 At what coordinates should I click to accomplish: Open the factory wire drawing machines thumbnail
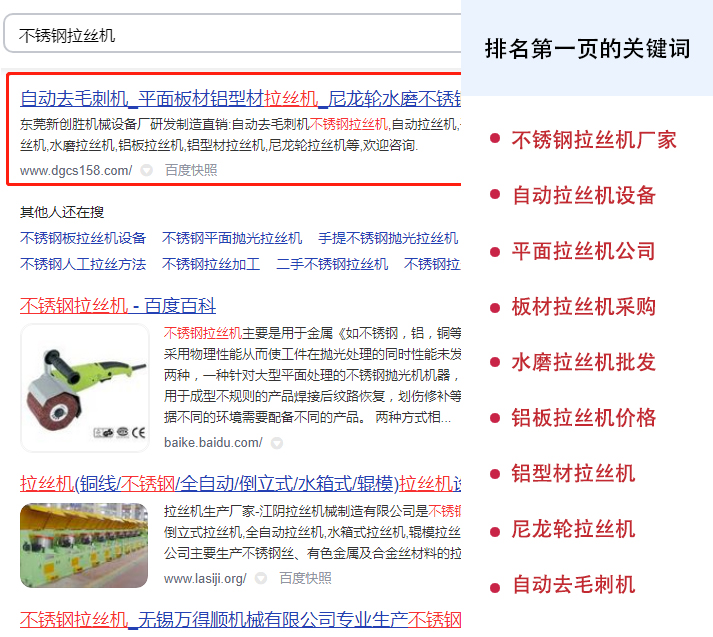pyautogui.click(x=84, y=545)
